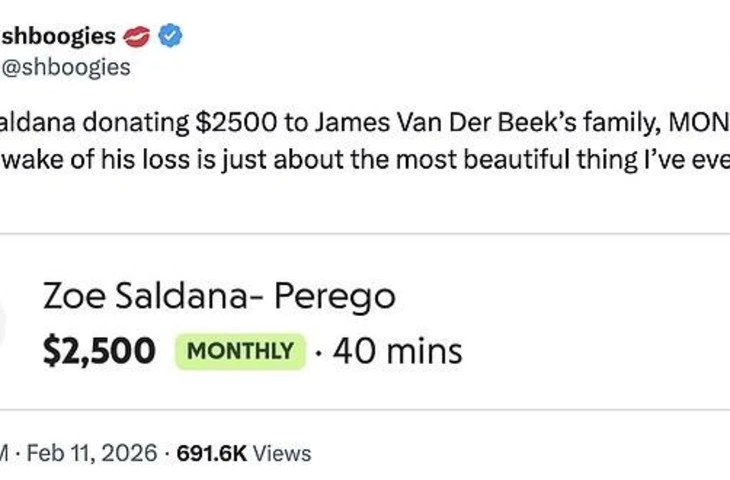Click the green MONTHLY badge
Viewport: 730px width, 480px height.
tap(240, 351)
